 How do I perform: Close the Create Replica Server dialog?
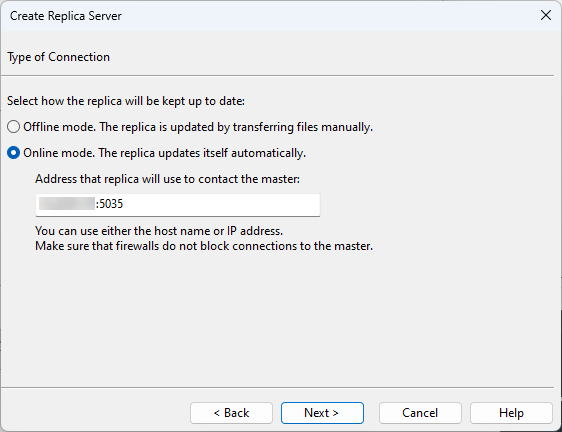(x=546, y=15)
